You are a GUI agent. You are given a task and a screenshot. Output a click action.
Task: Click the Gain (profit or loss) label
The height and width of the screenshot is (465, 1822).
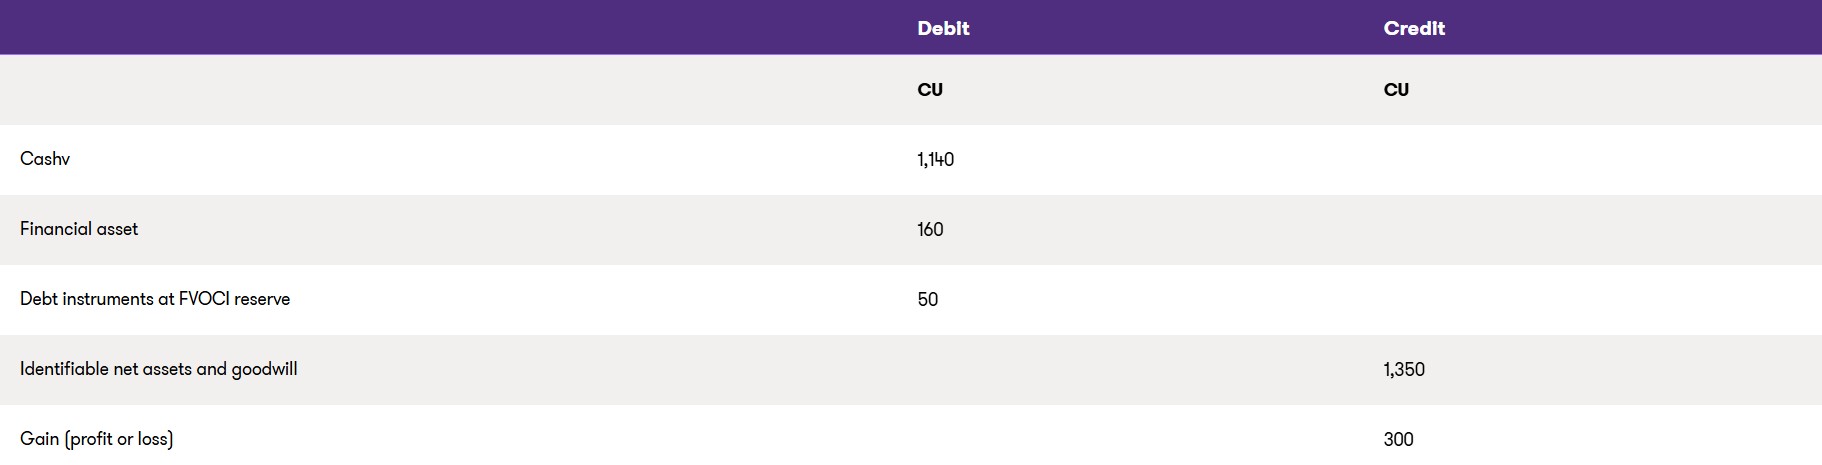pyautogui.click(x=97, y=439)
